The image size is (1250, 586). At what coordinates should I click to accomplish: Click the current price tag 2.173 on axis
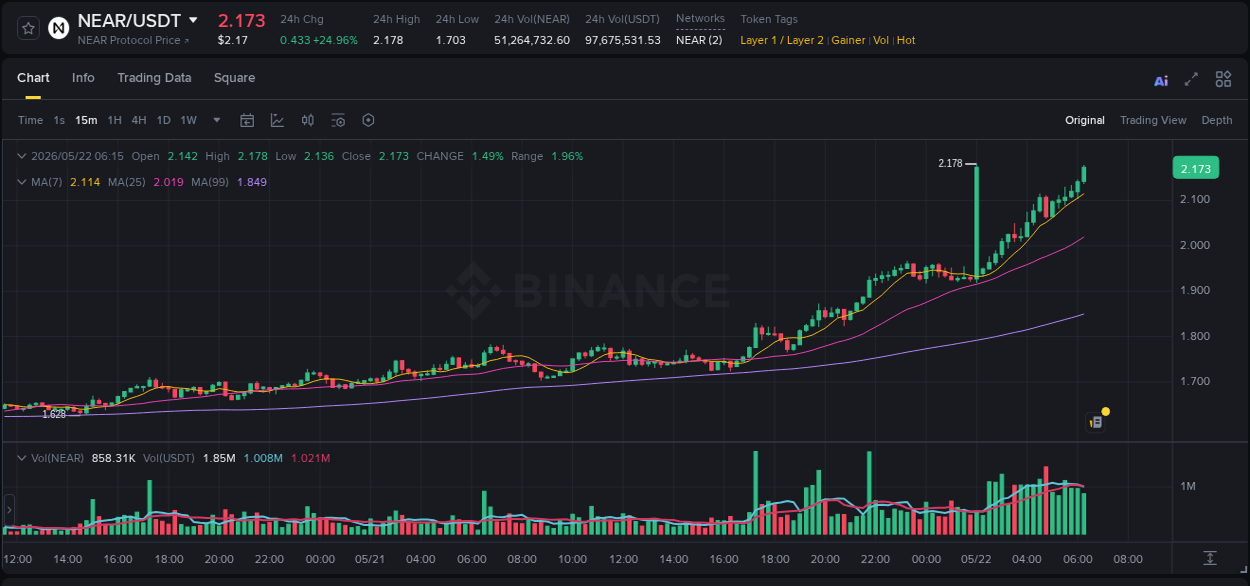pos(1195,169)
